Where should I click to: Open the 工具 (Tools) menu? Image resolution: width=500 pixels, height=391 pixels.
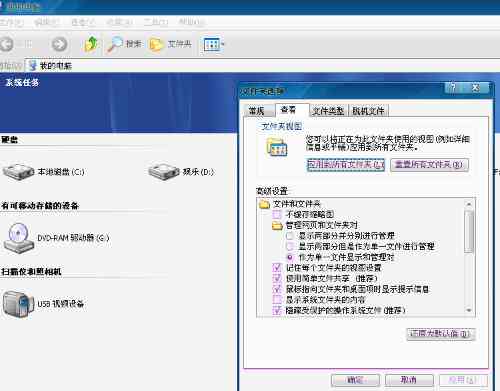pyautogui.click(x=156, y=23)
